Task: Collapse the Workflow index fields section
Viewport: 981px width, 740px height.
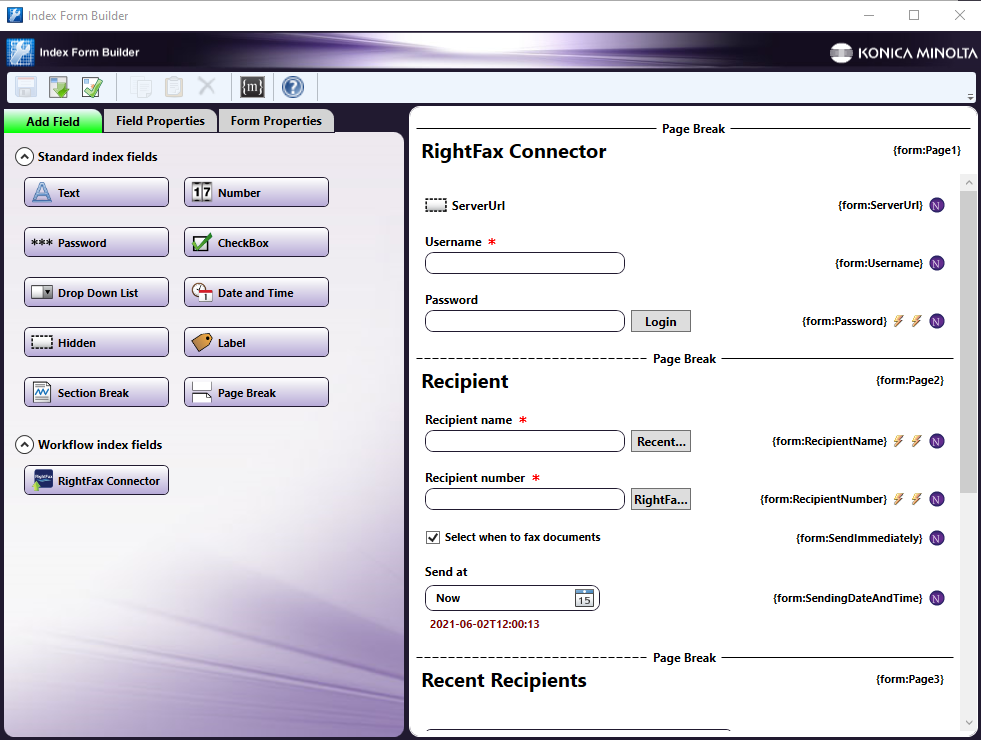Action: (x=24, y=445)
